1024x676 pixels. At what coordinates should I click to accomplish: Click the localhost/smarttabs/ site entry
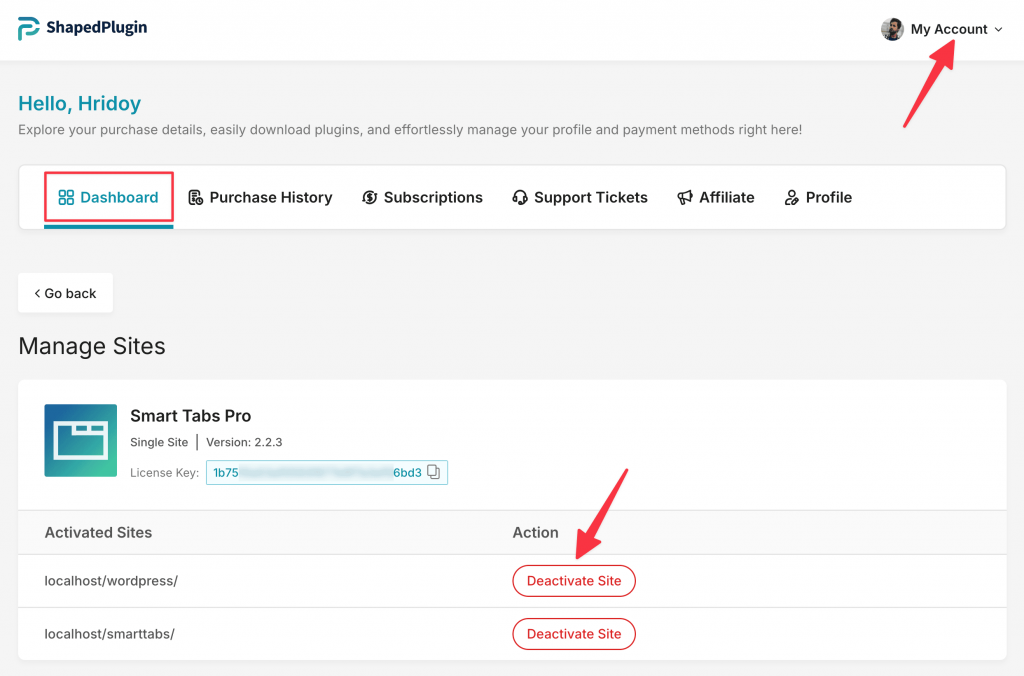click(x=110, y=634)
